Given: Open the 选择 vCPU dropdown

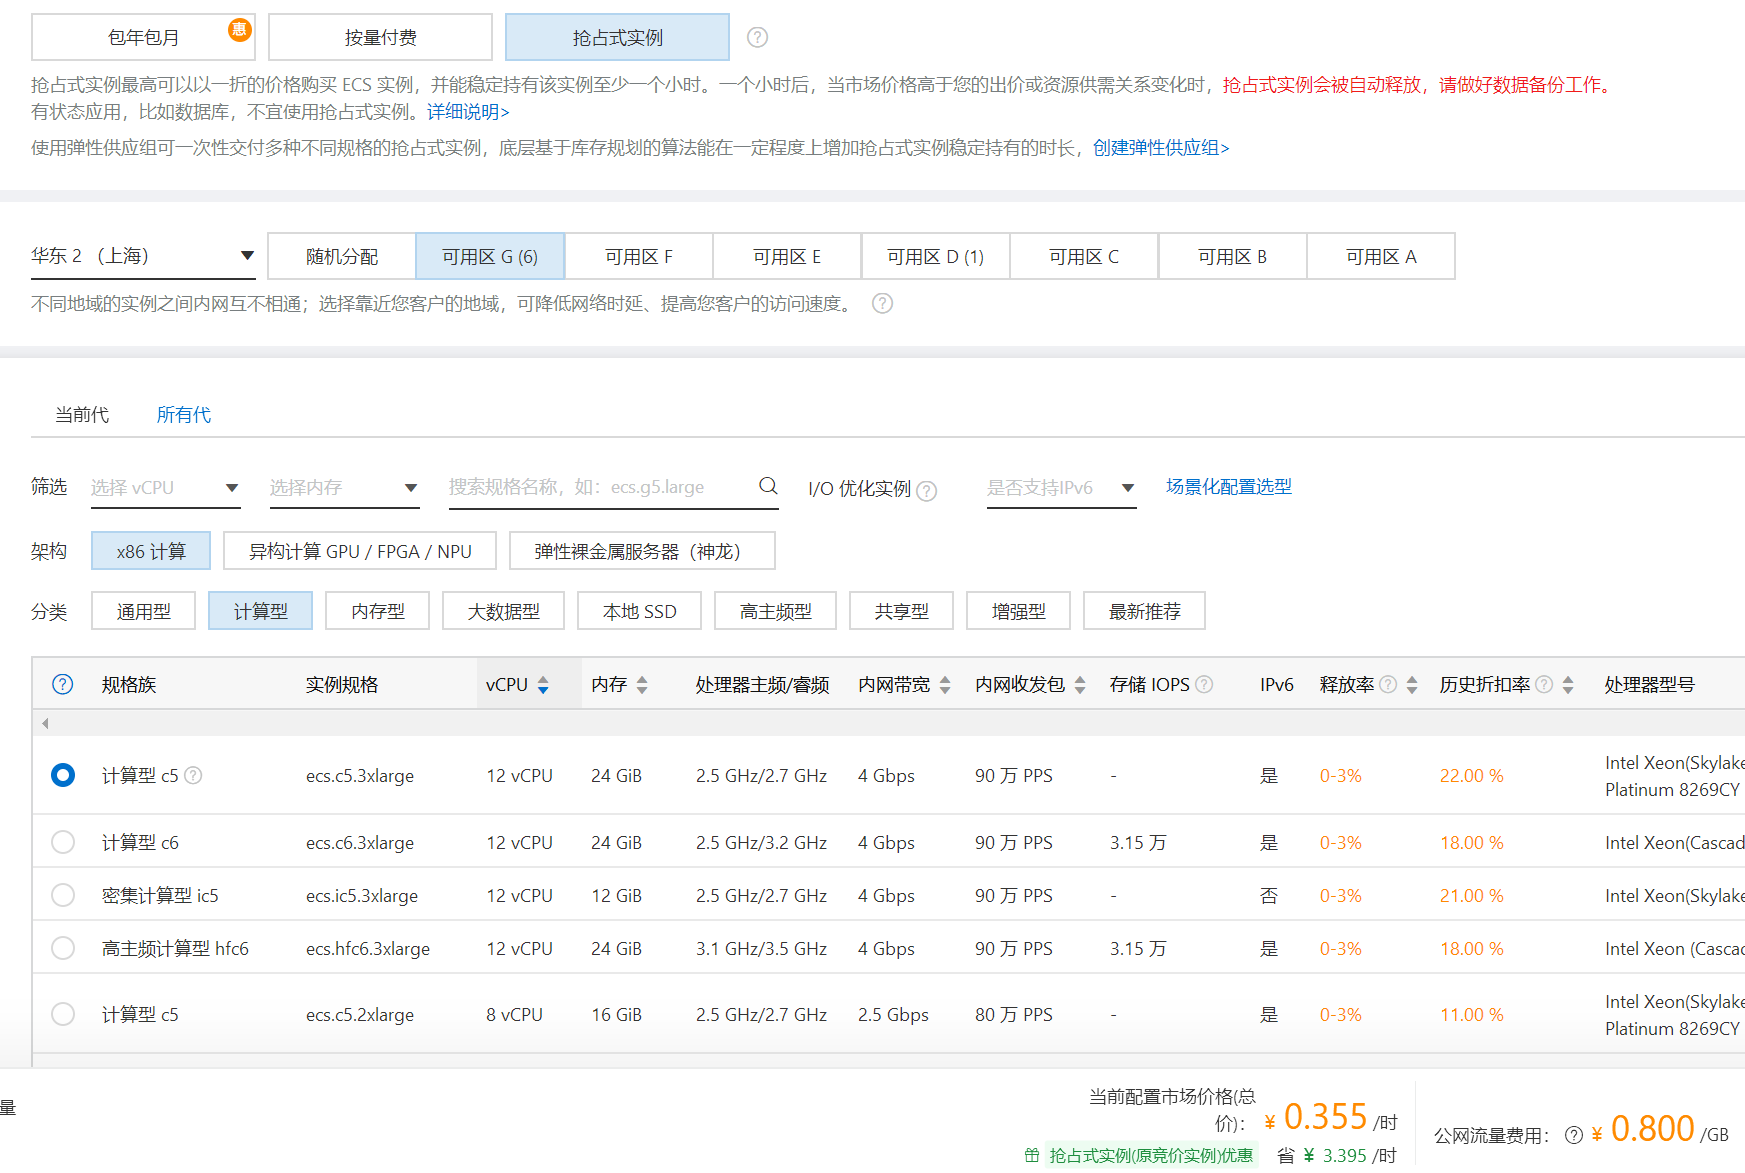Looking at the screenshot, I should coord(165,488).
